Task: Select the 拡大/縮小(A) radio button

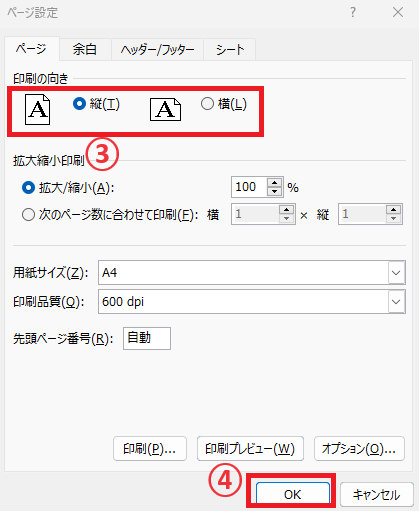Action: tap(28, 188)
